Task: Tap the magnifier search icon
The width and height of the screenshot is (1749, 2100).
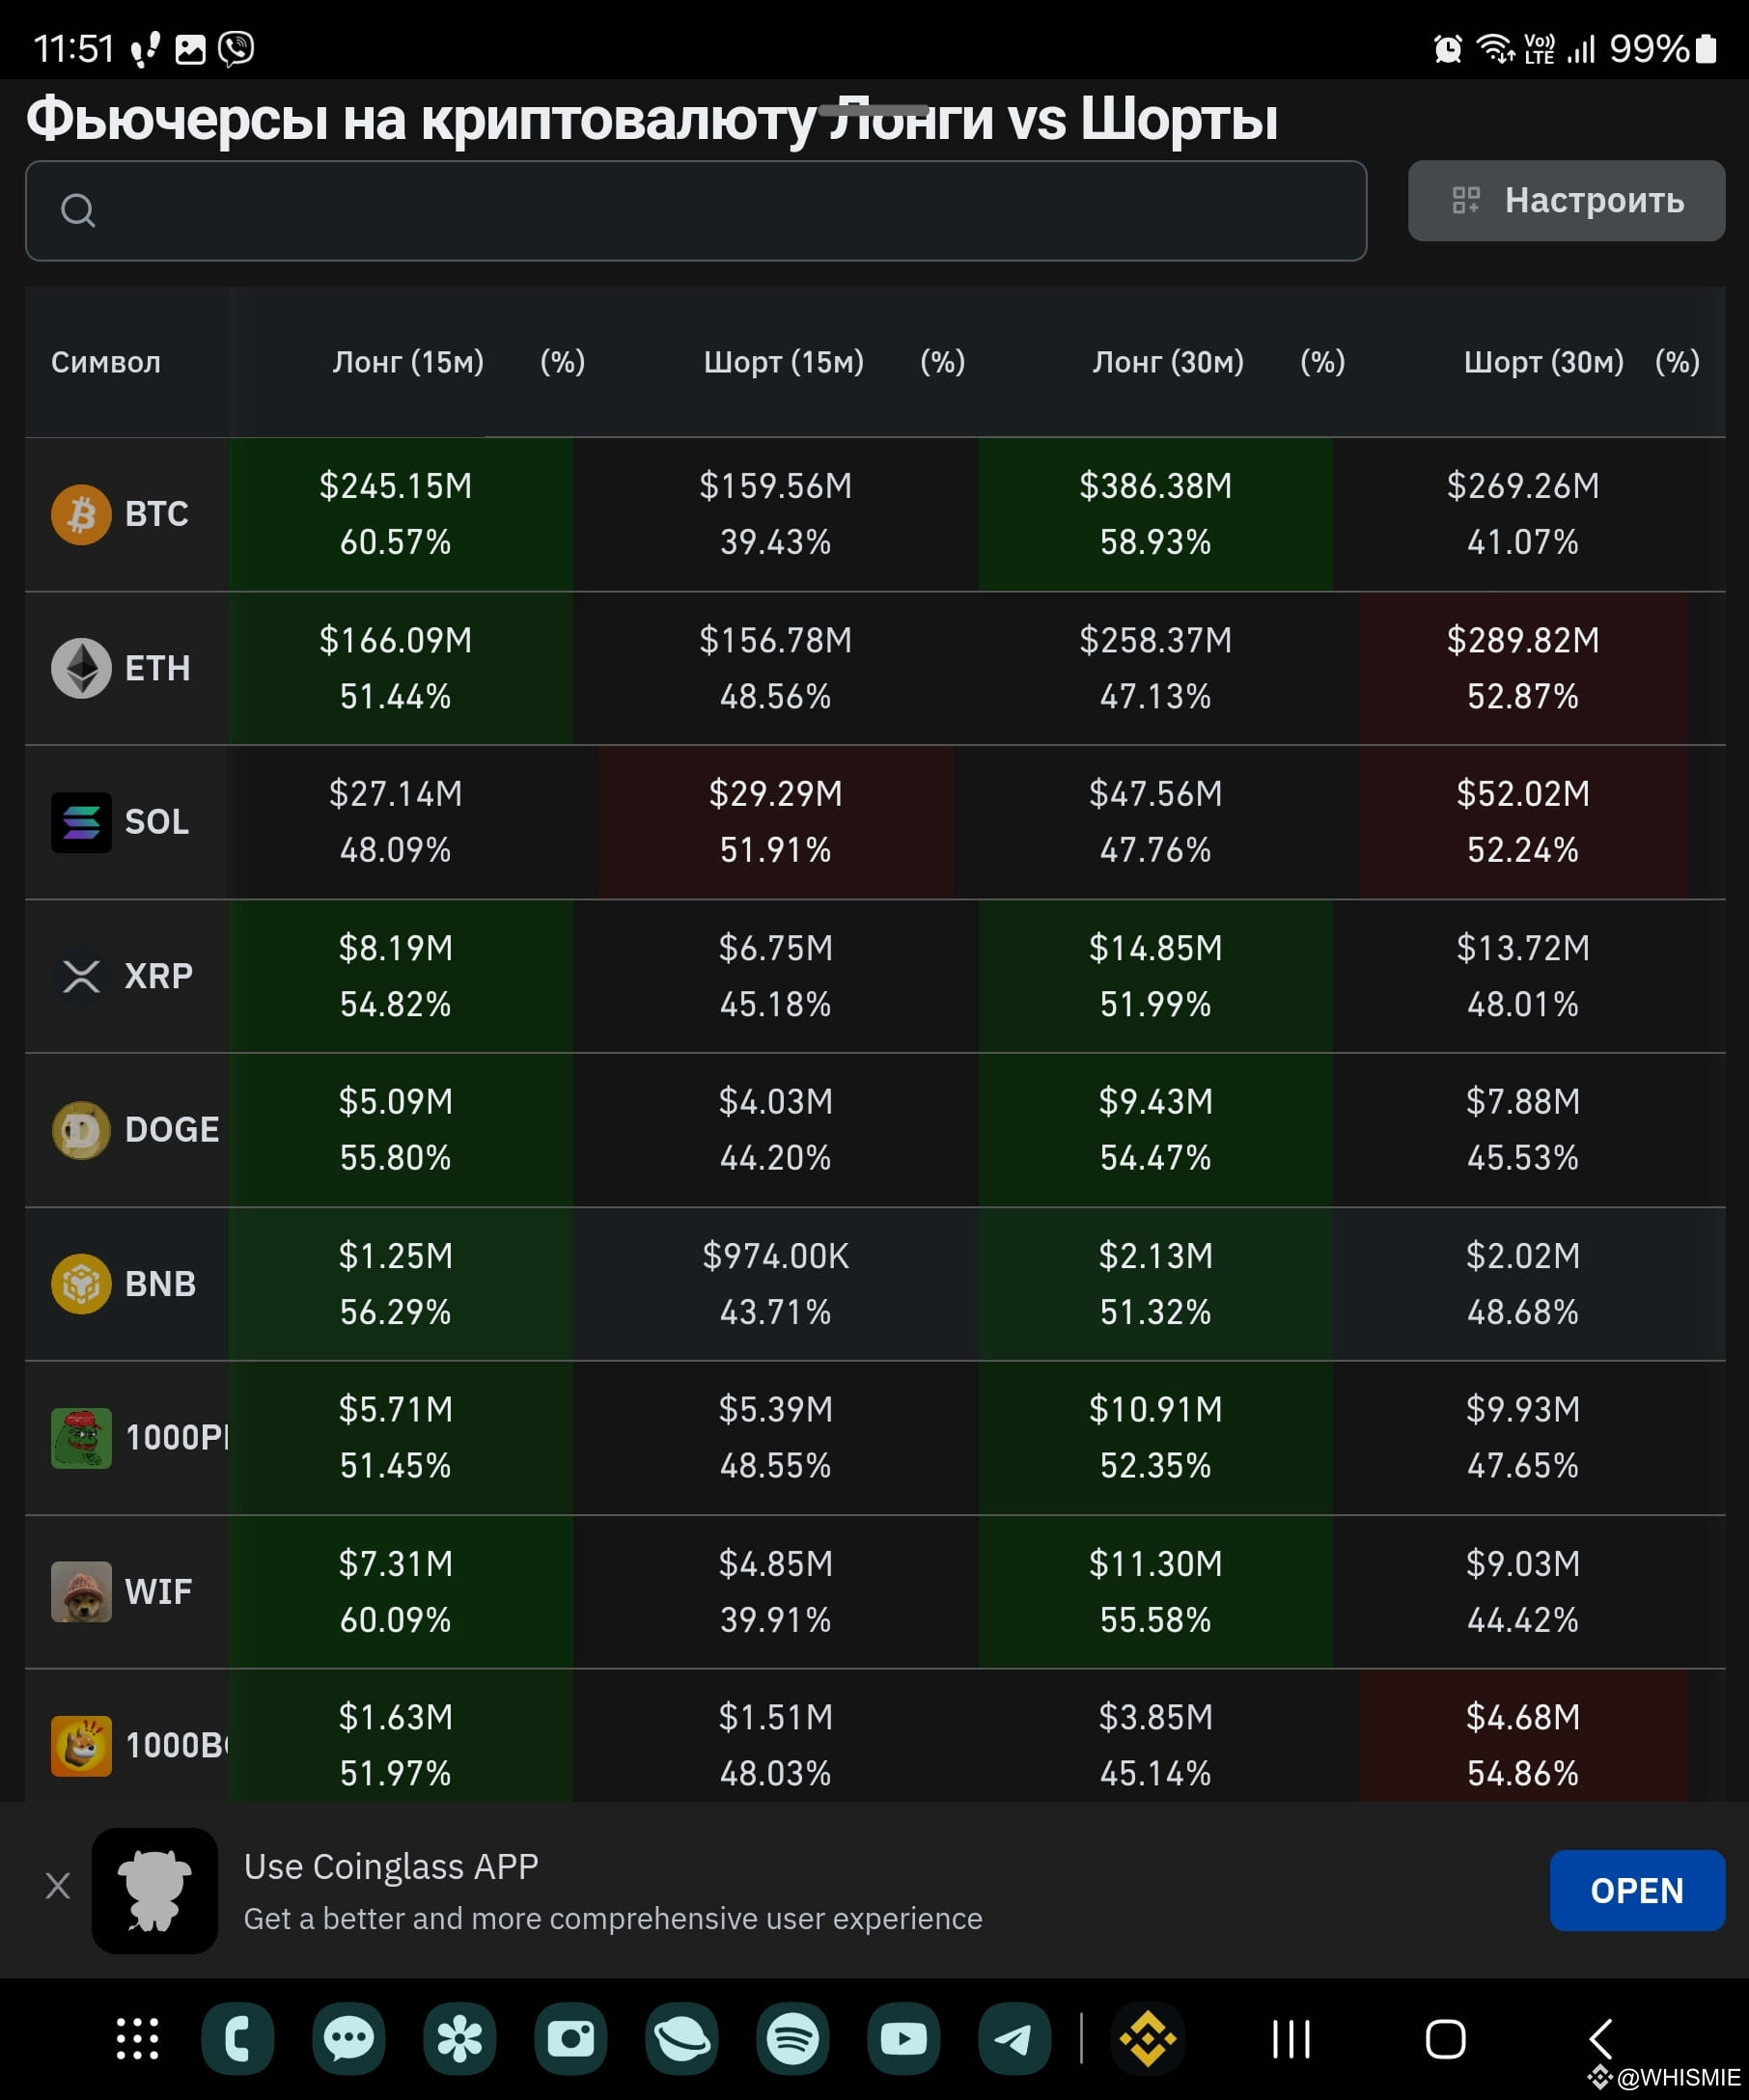Action: pyautogui.click(x=78, y=211)
